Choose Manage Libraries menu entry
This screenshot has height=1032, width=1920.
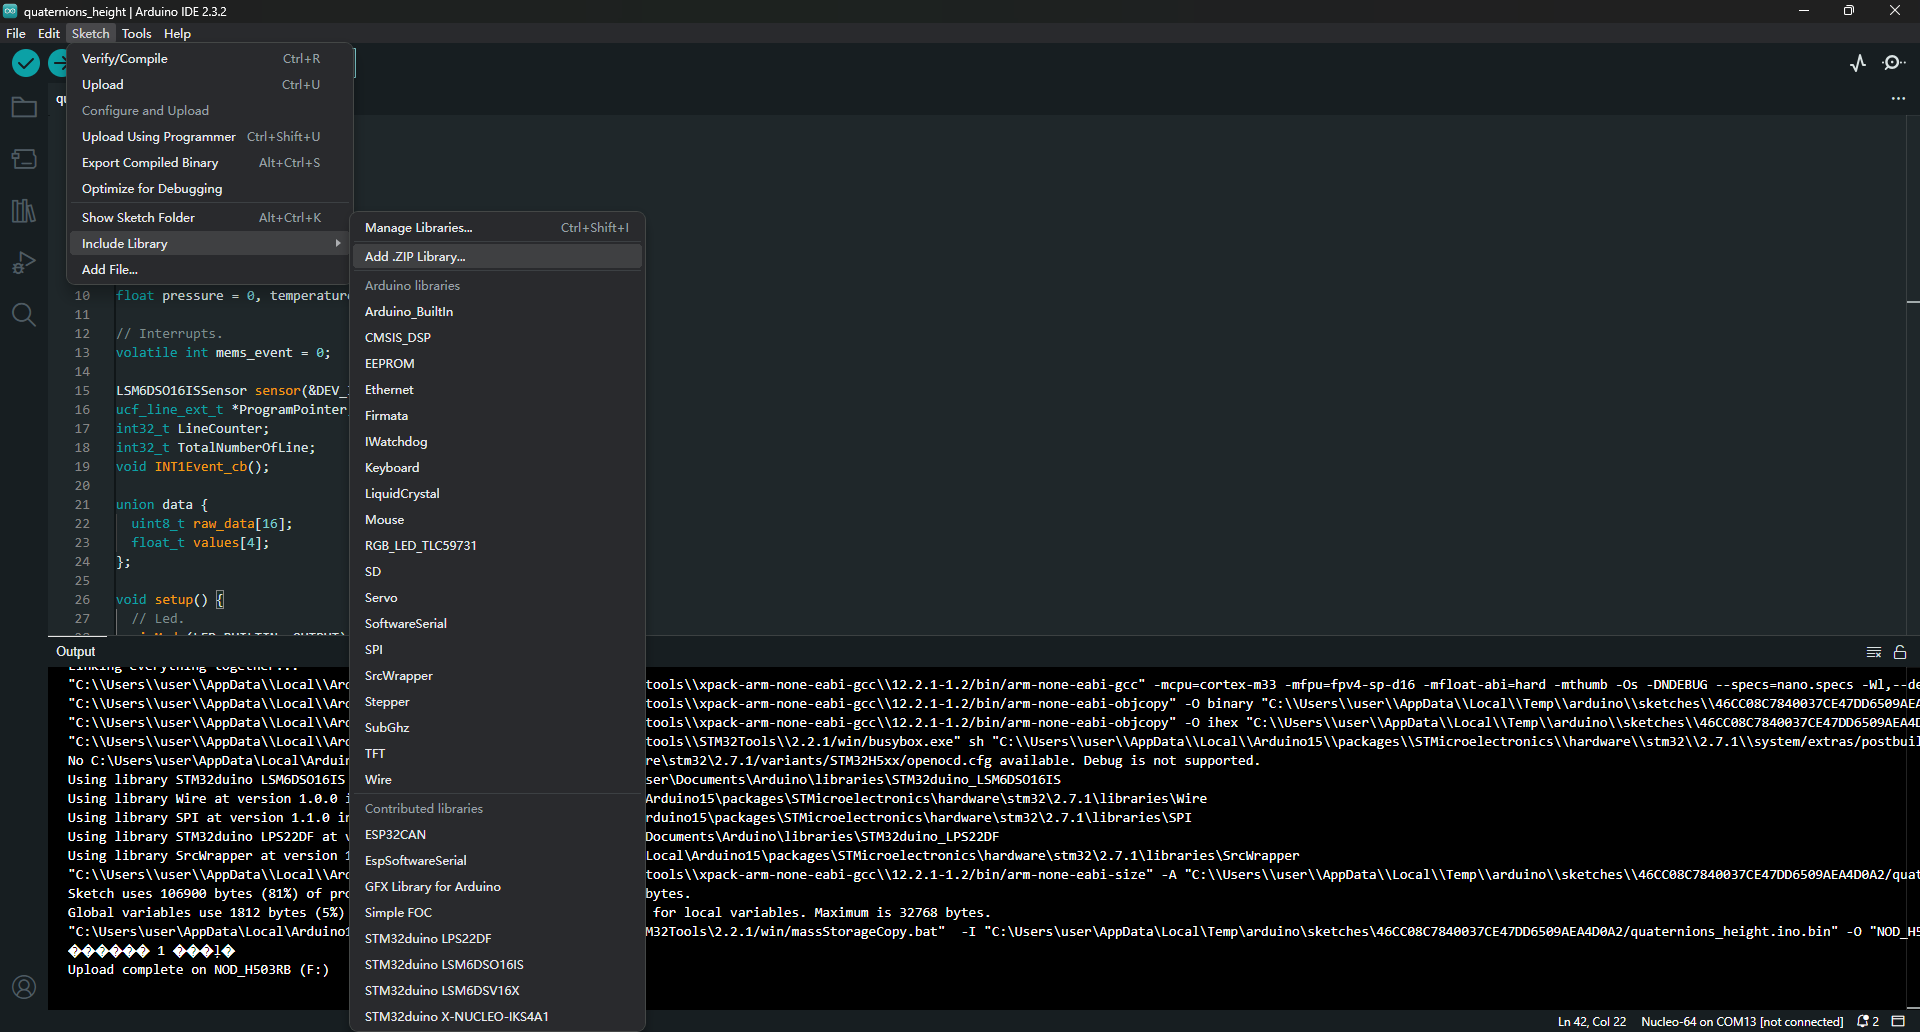point(418,228)
